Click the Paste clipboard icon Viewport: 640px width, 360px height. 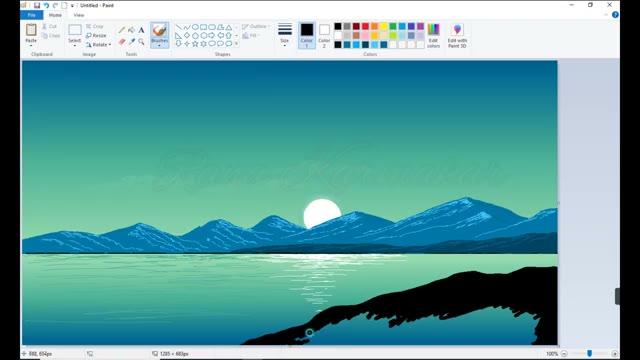pos(31,30)
